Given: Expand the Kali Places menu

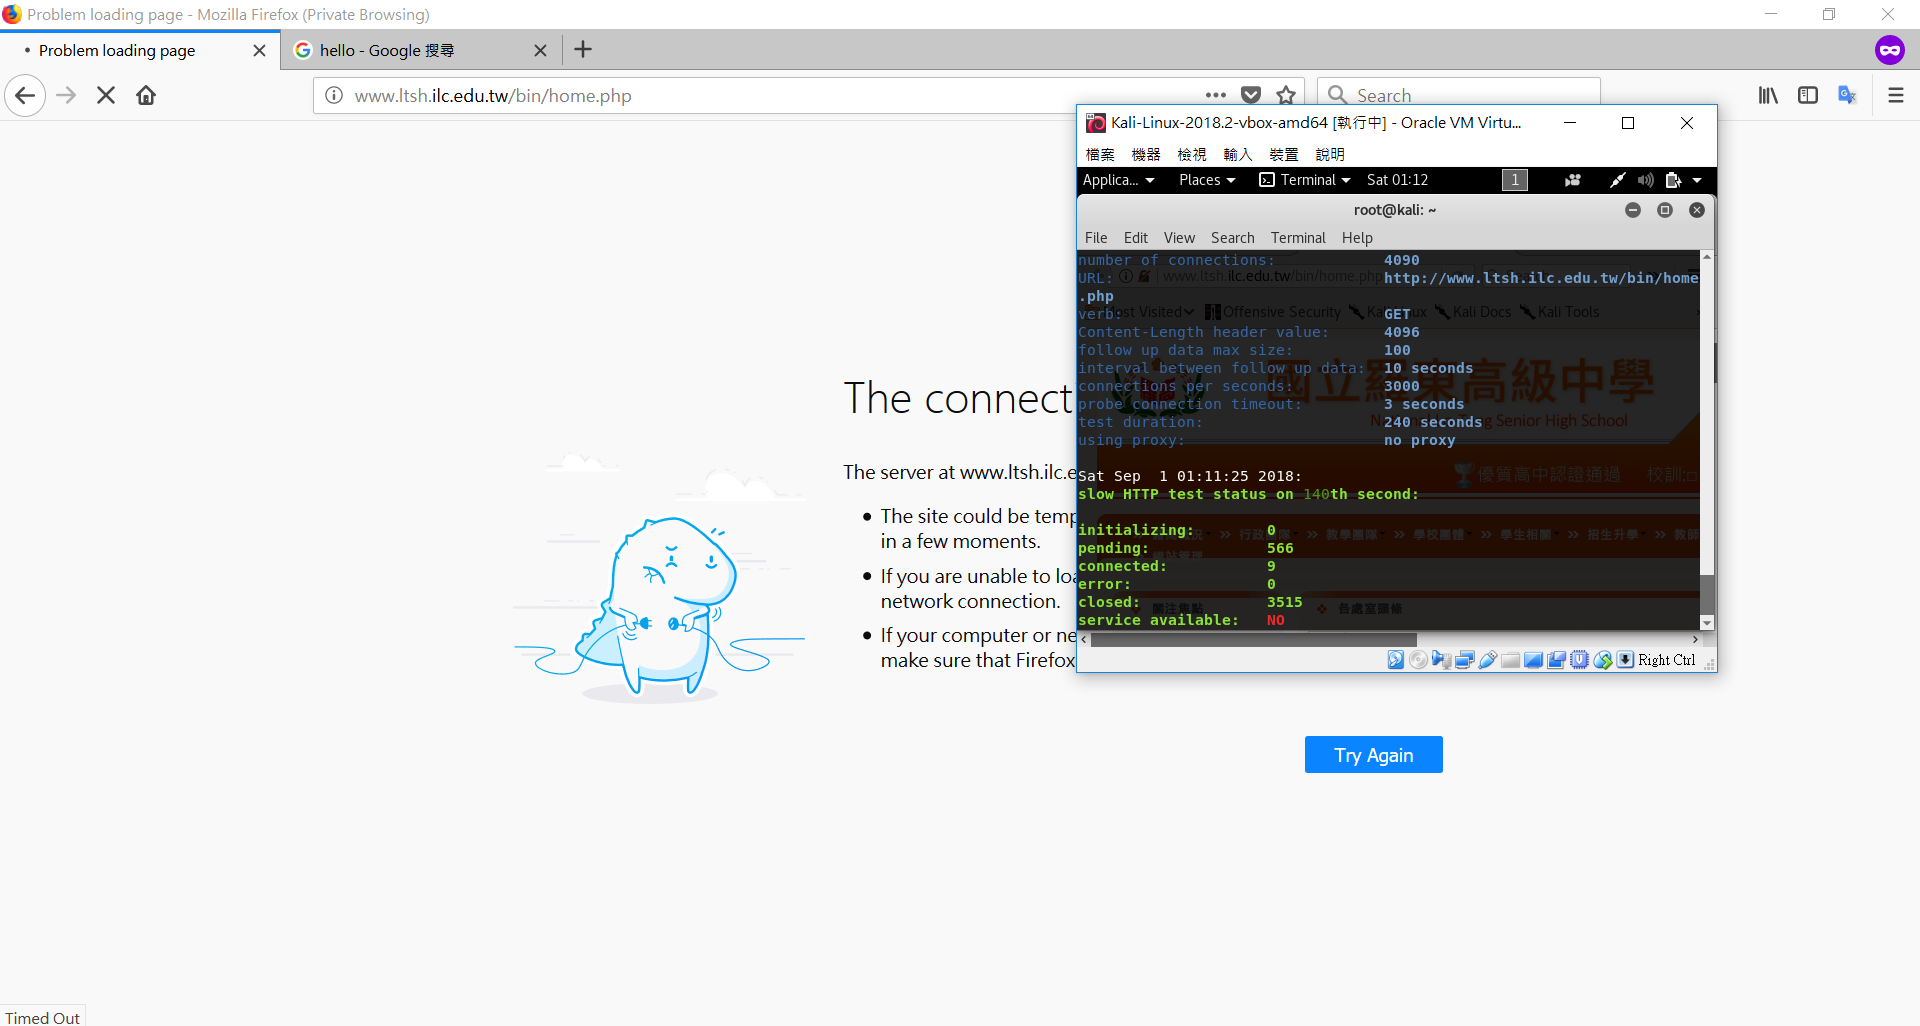Looking at the screenshot, I should [1207, 180].
